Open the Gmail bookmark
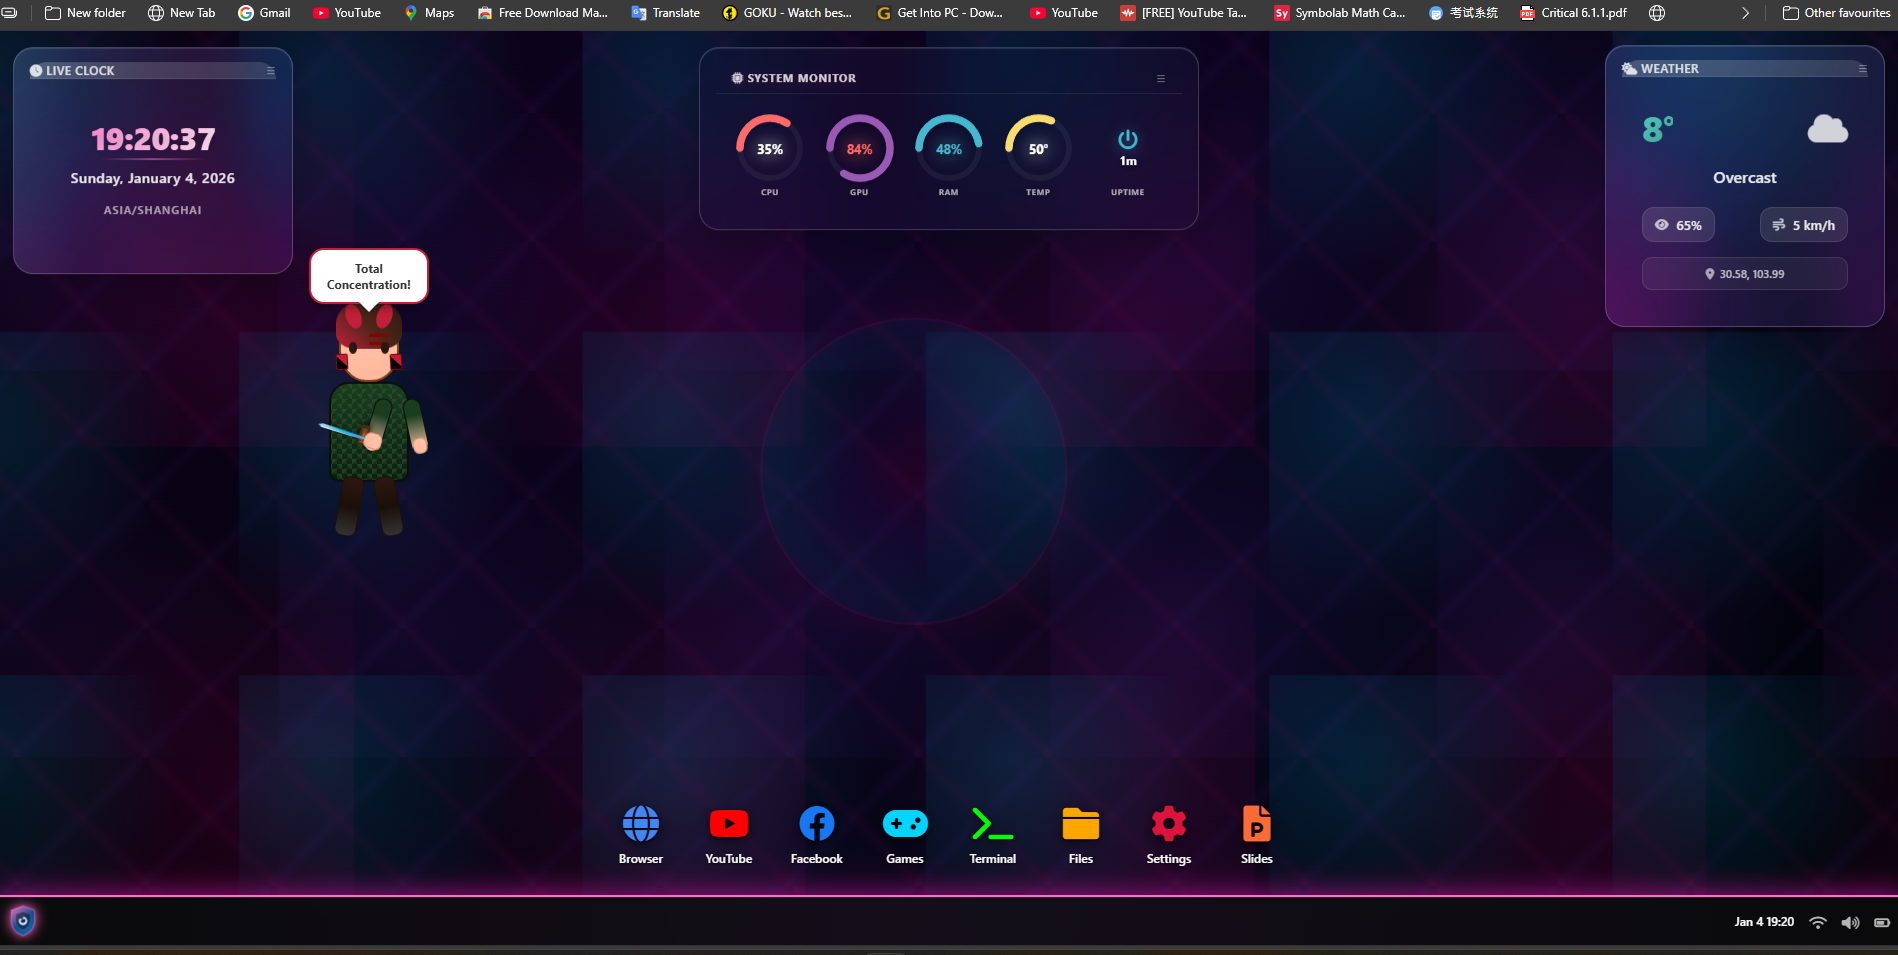 pos(264,13)
